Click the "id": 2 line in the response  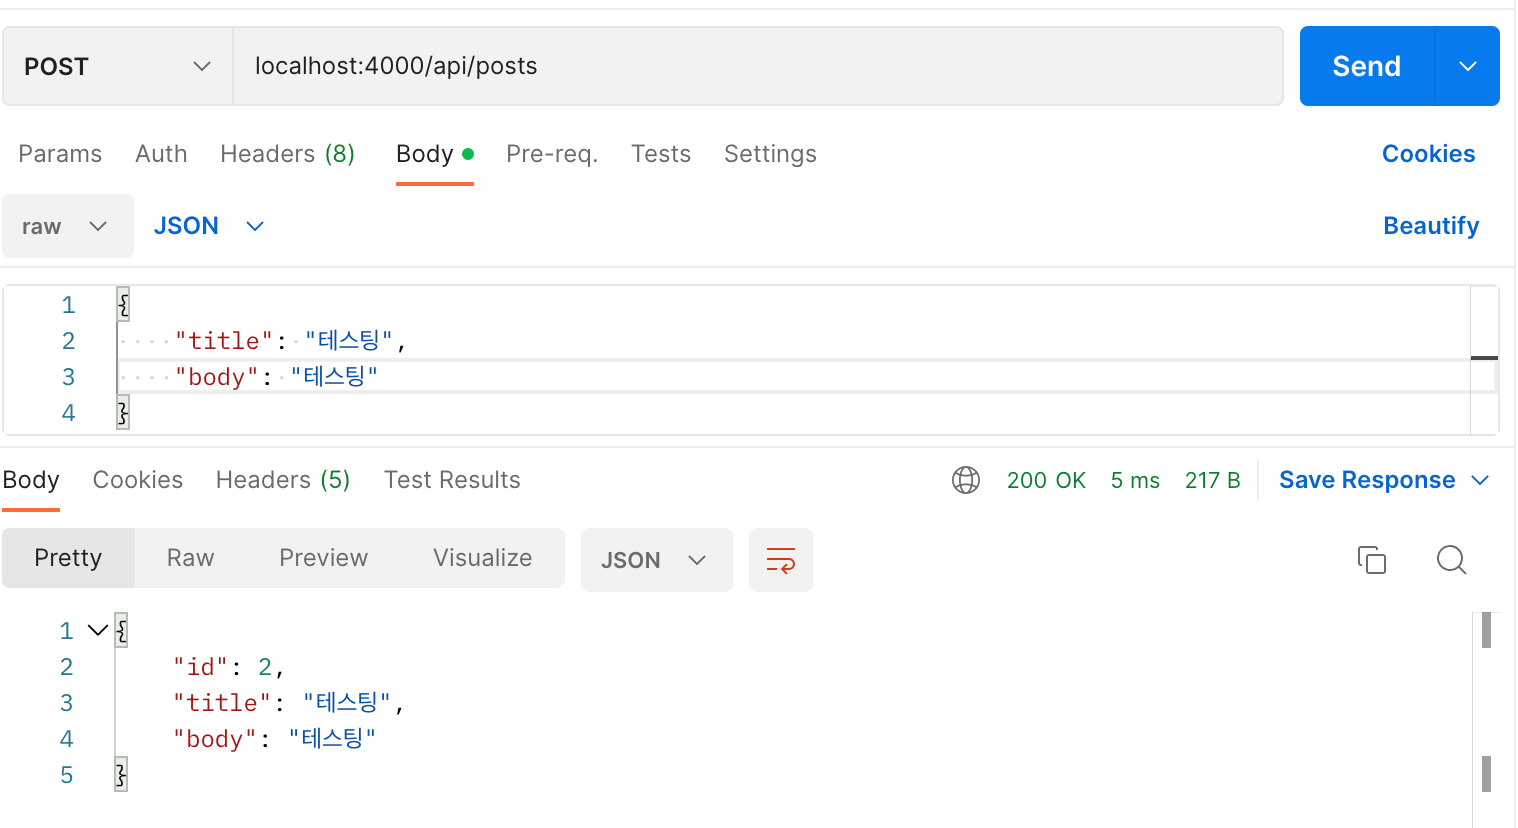click(229, 667)
